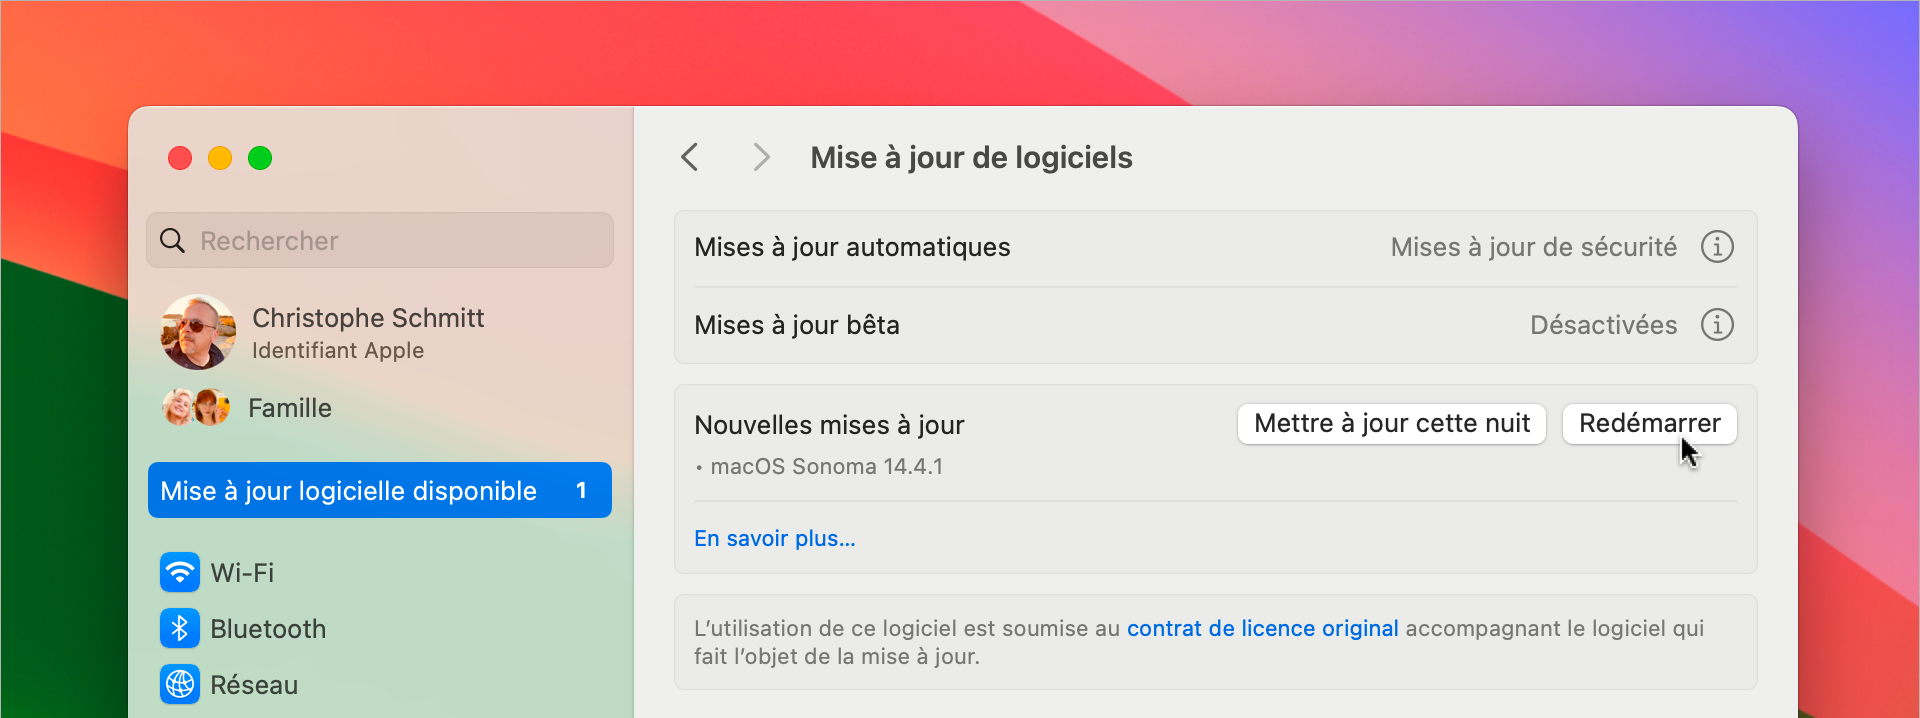1920x718 pixels.
Task: Open the Réseau settings pane
Action: pyautogui.click(x=254, y=685)
